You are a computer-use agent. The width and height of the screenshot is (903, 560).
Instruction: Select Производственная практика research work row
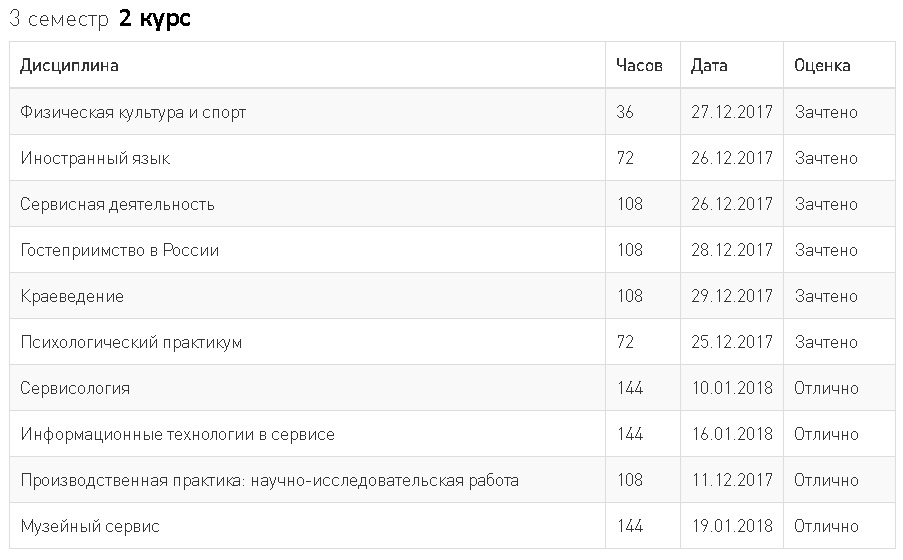coord(269,480)
